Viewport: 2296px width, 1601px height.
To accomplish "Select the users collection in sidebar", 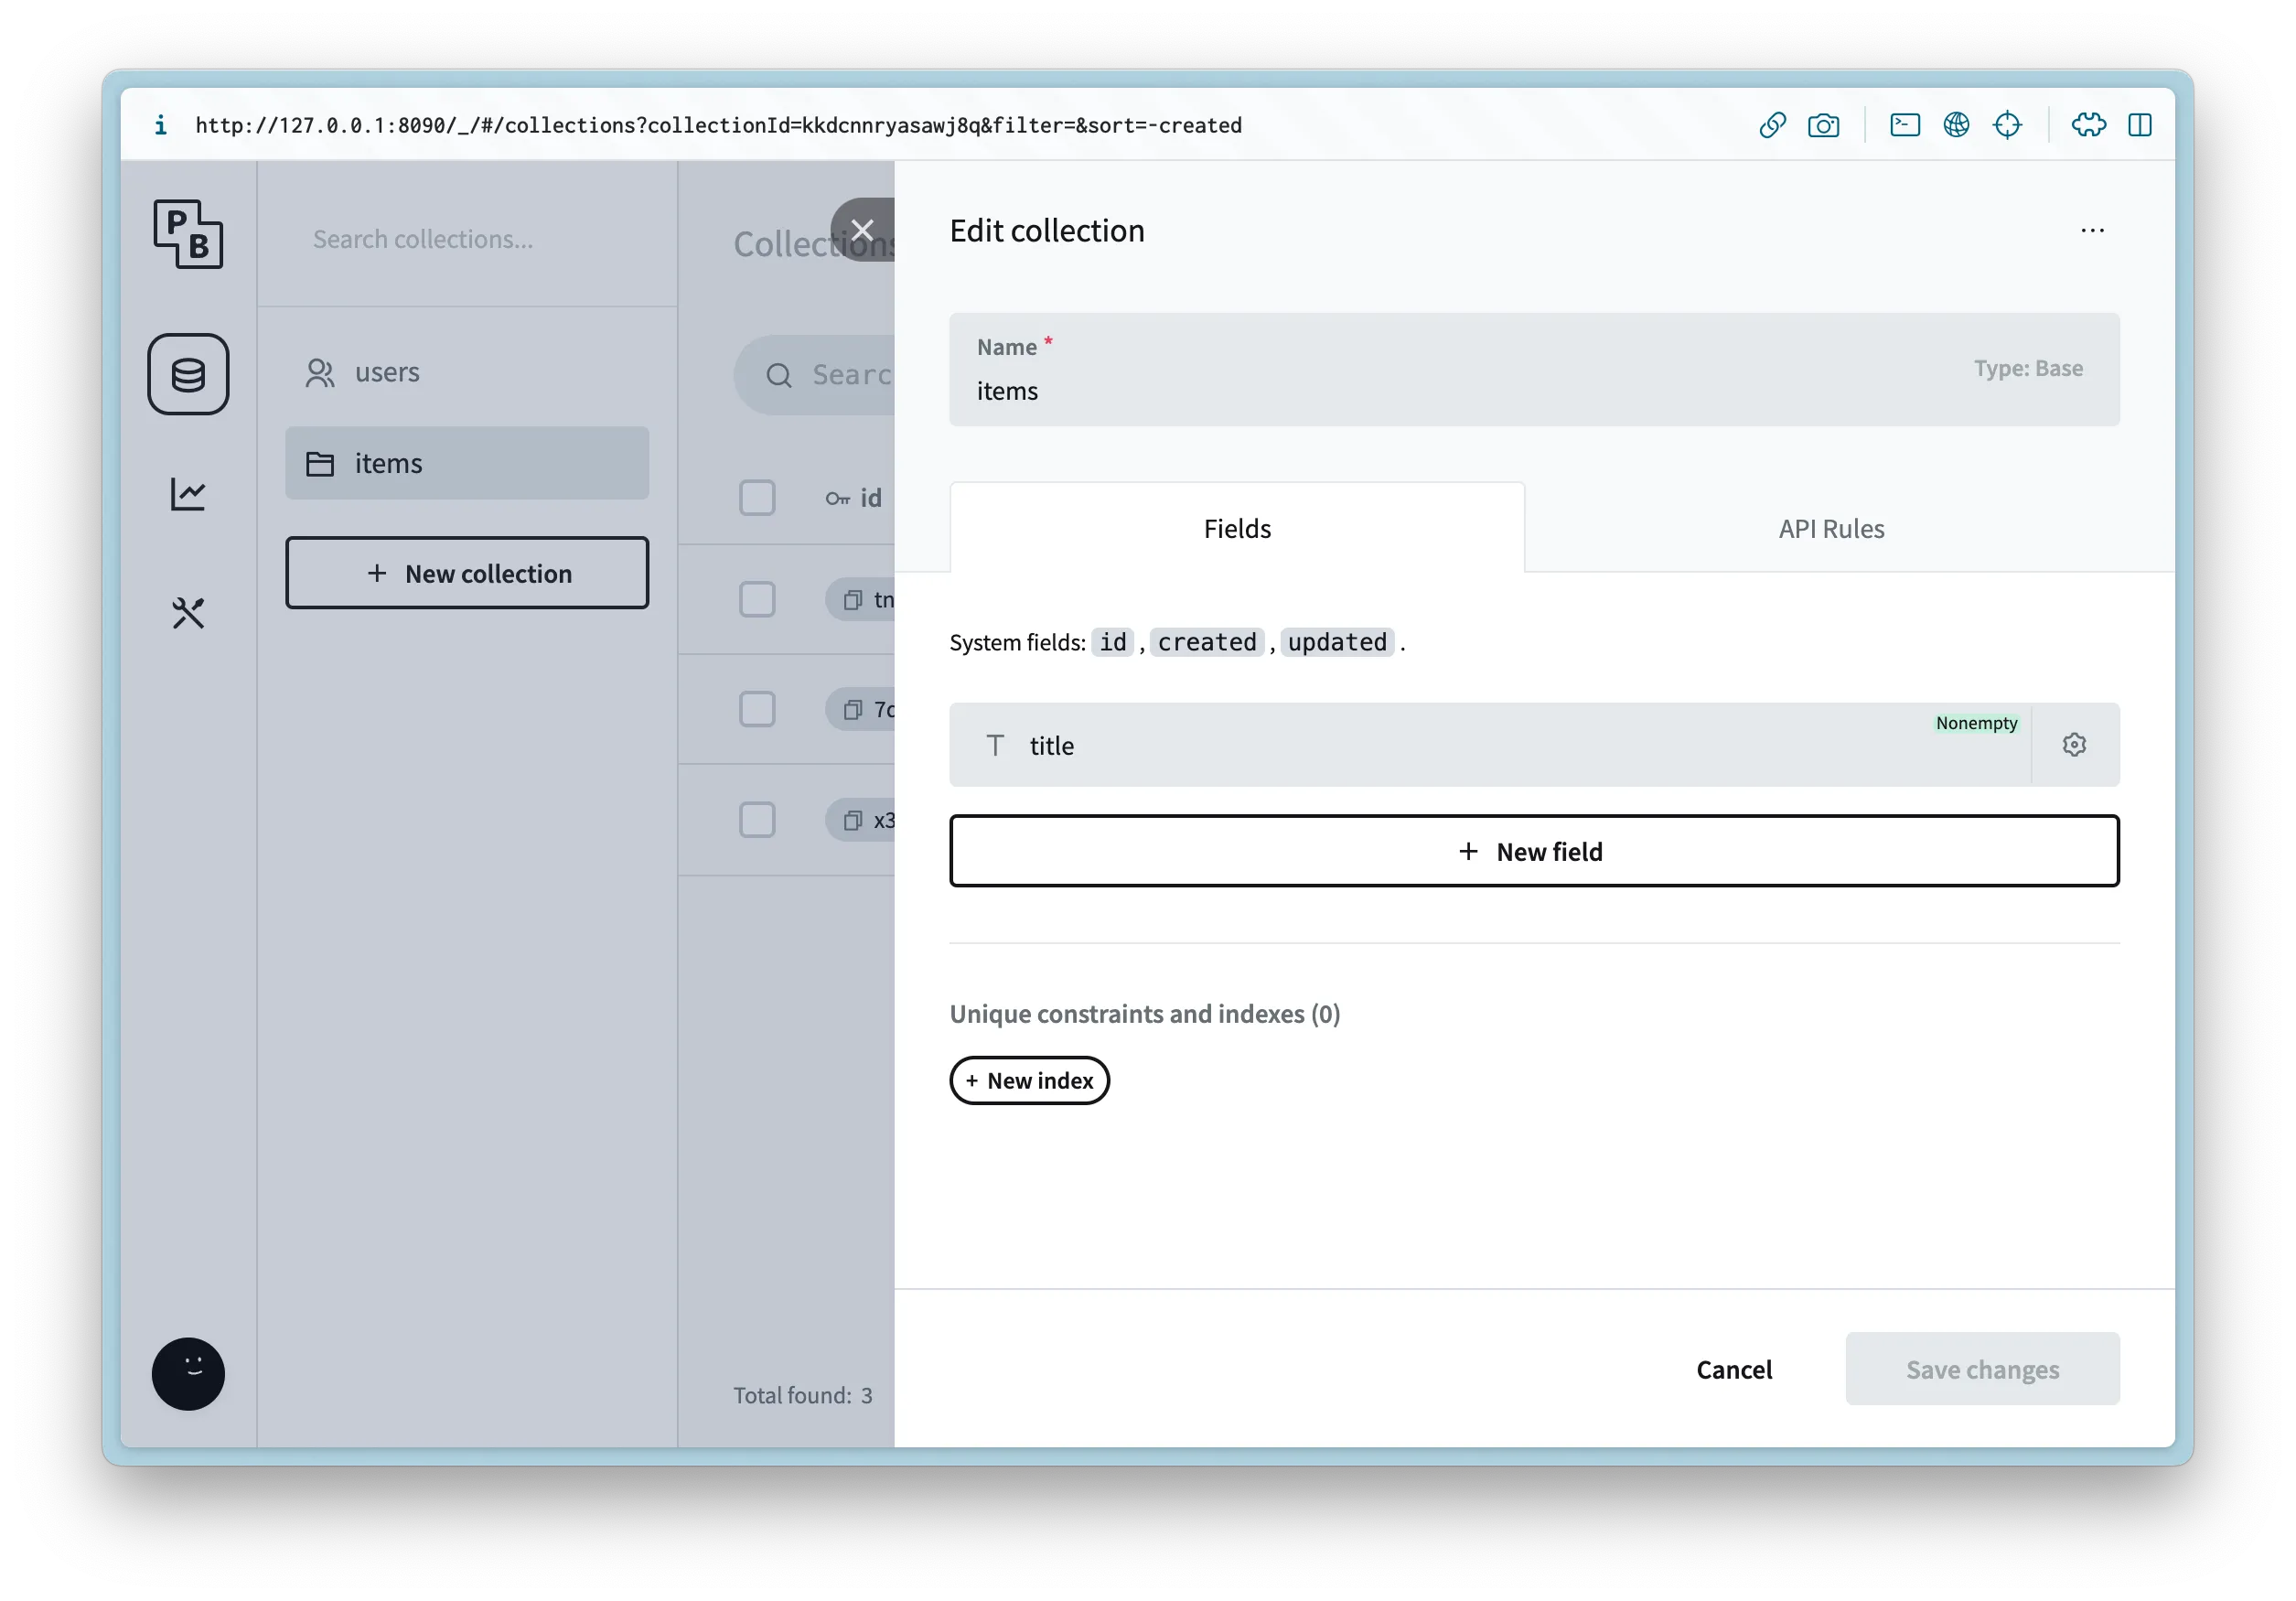I will click(387, 373).
